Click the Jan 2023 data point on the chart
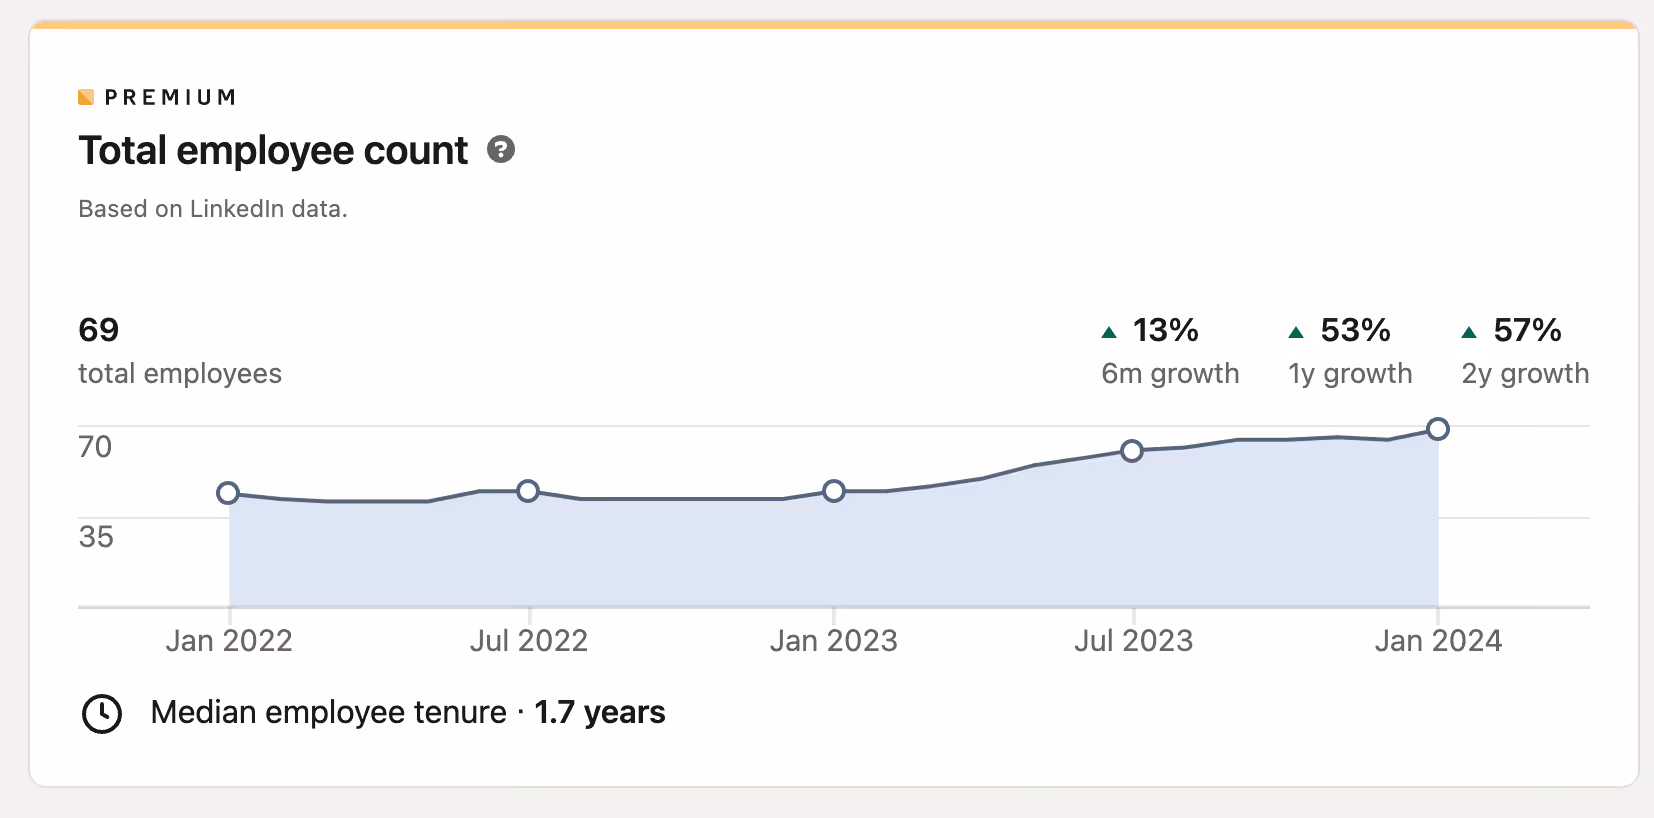The image size is (1654, 818). pos(834,490)
